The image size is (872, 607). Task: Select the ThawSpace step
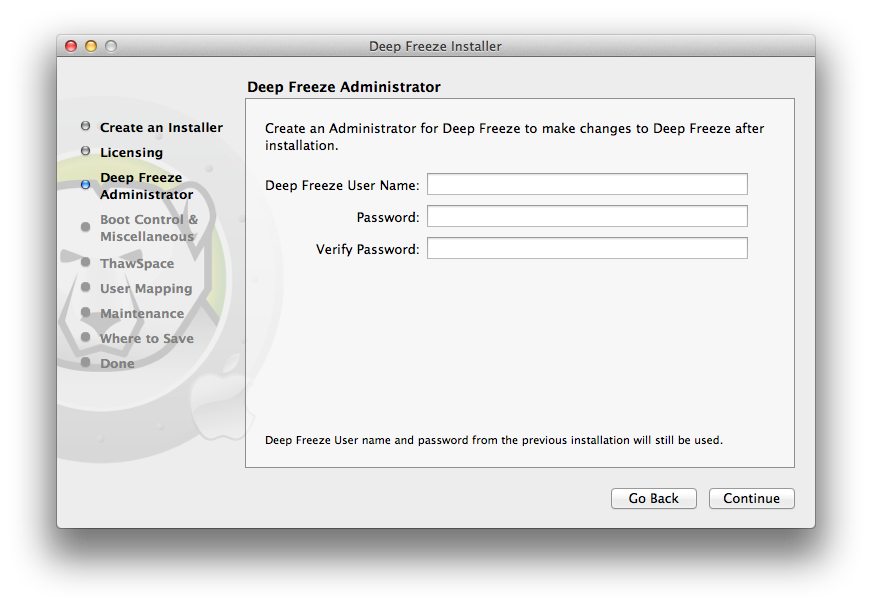[137, 263]
